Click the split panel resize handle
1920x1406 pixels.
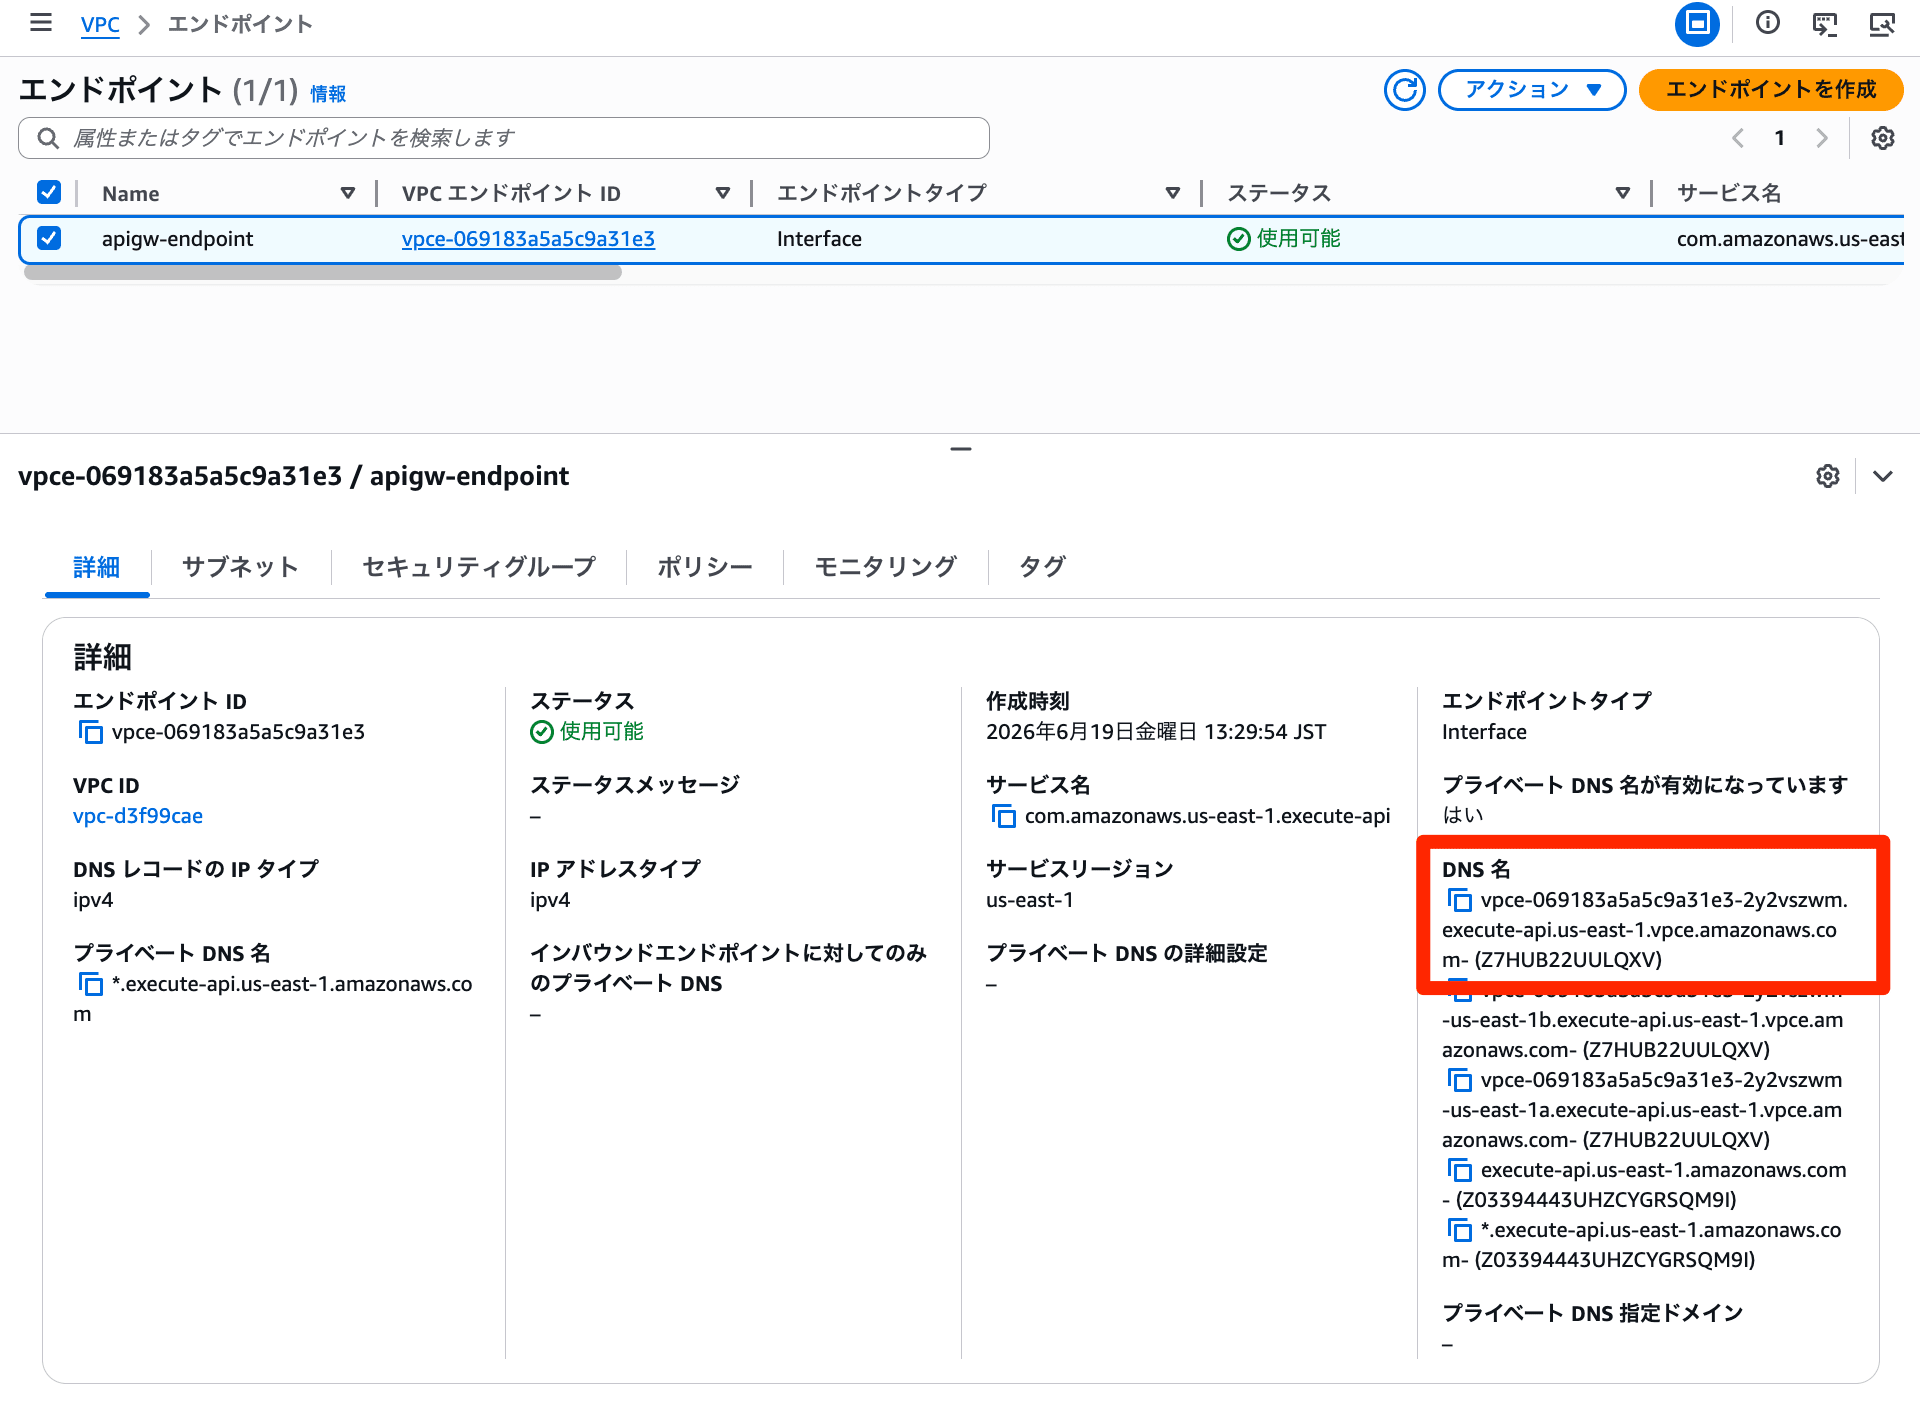pyautogui.click(x=961, y=449)
